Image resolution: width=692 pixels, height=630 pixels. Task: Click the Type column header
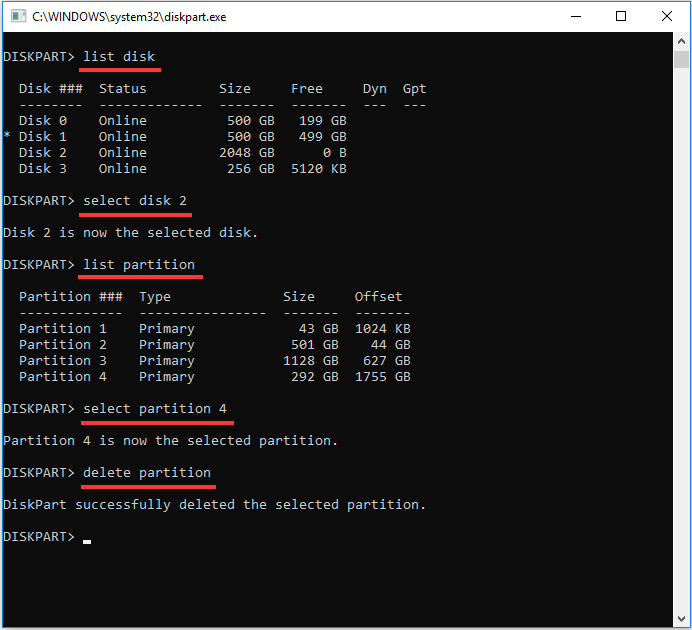(x=155, y=297)
